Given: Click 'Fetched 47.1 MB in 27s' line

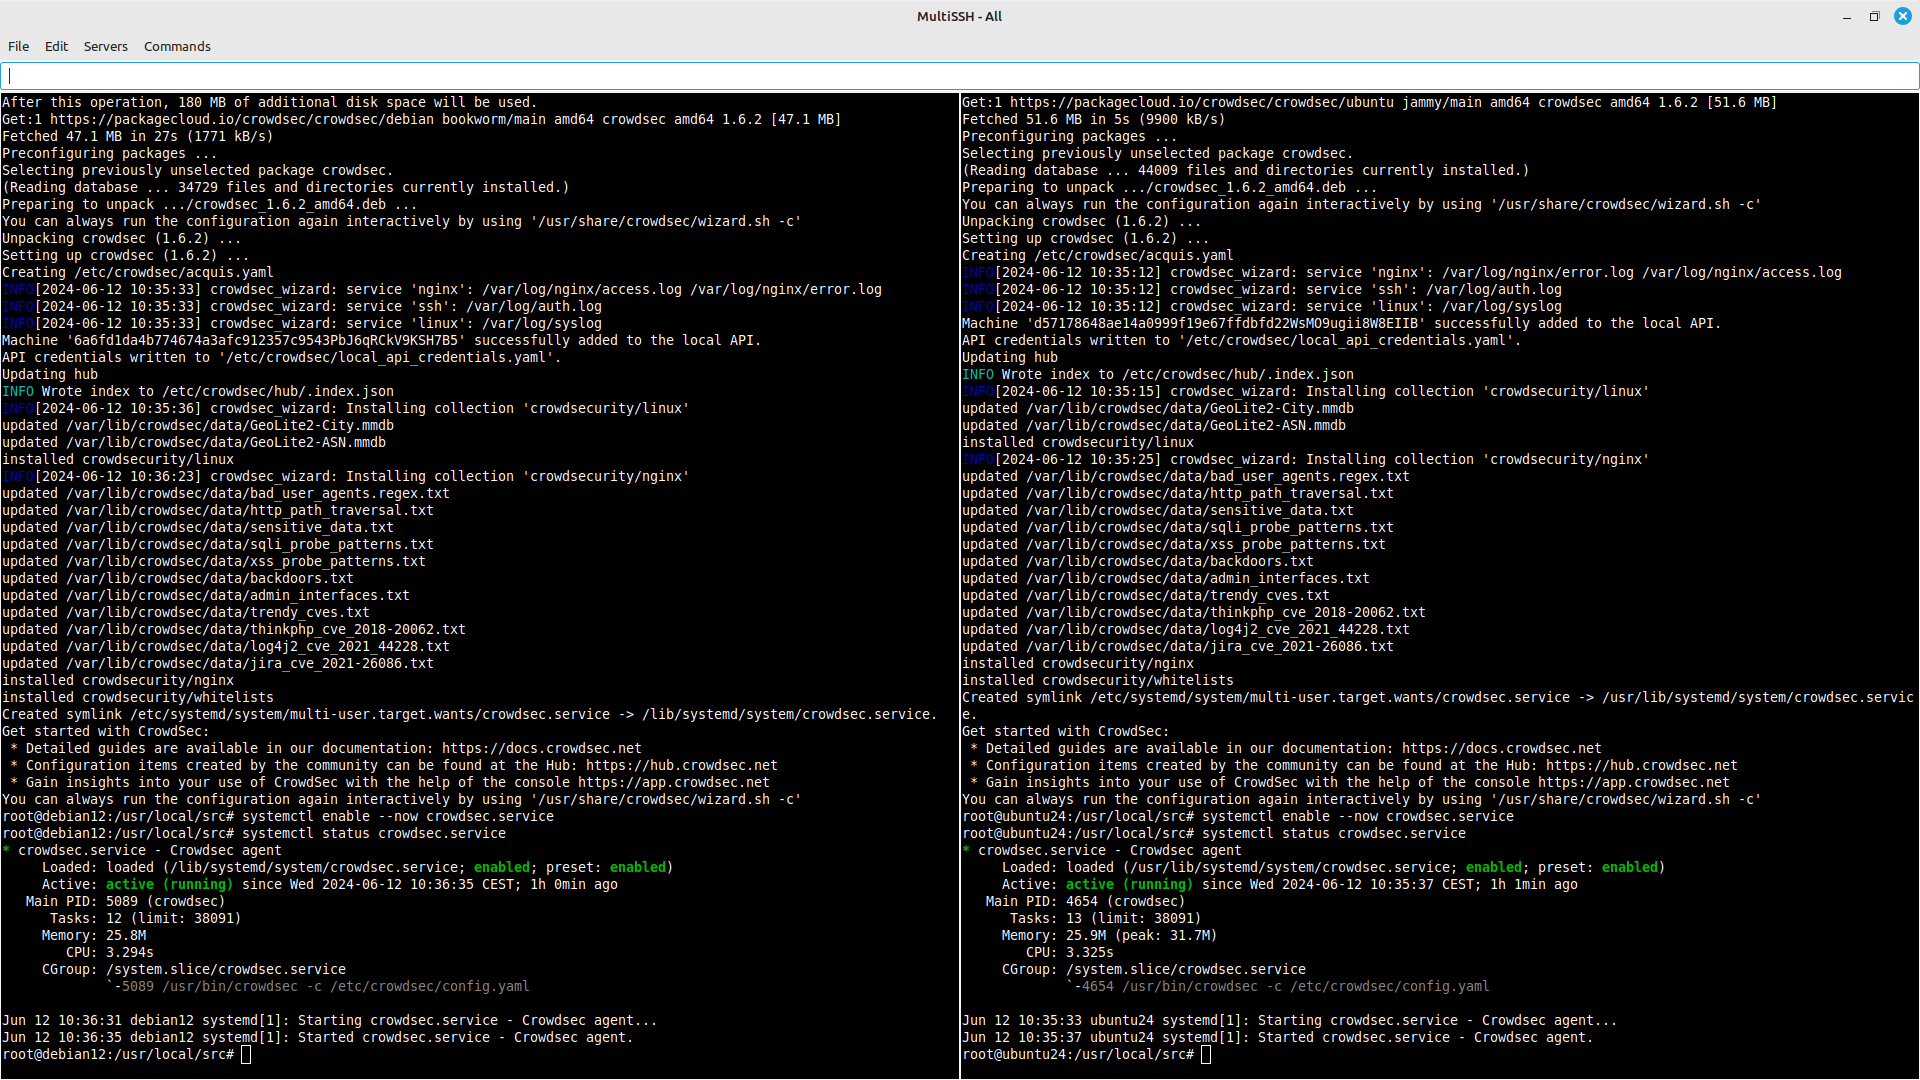Looking at the screenshot, I should point(138,136).
